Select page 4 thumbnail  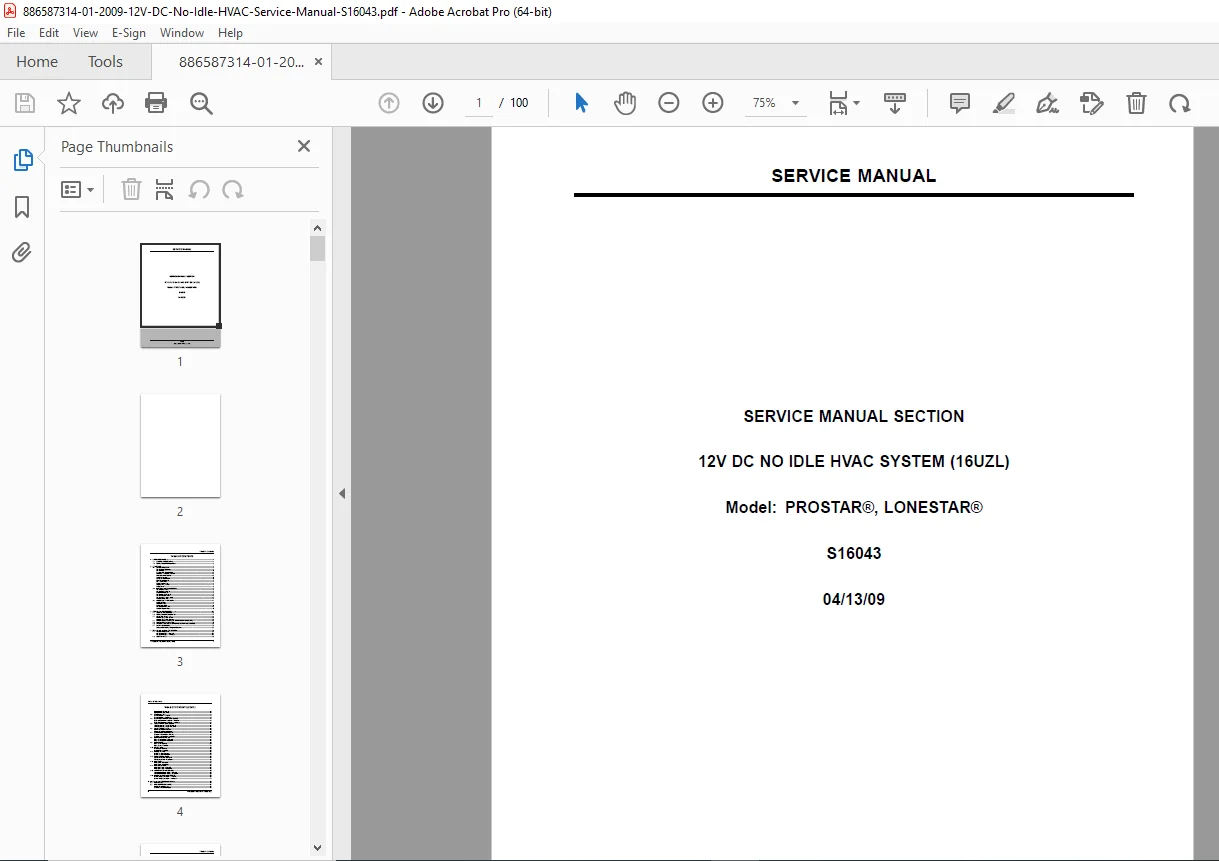180,745
